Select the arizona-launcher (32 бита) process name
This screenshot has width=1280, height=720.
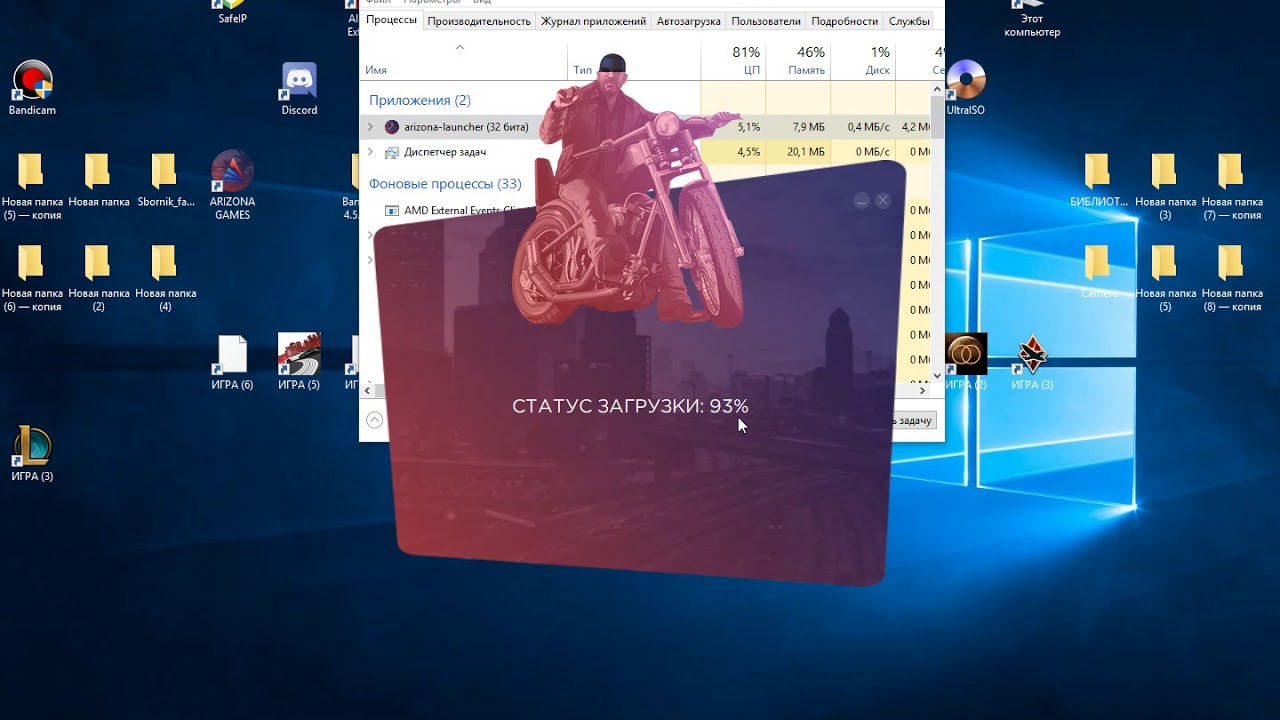click(466, 127)
